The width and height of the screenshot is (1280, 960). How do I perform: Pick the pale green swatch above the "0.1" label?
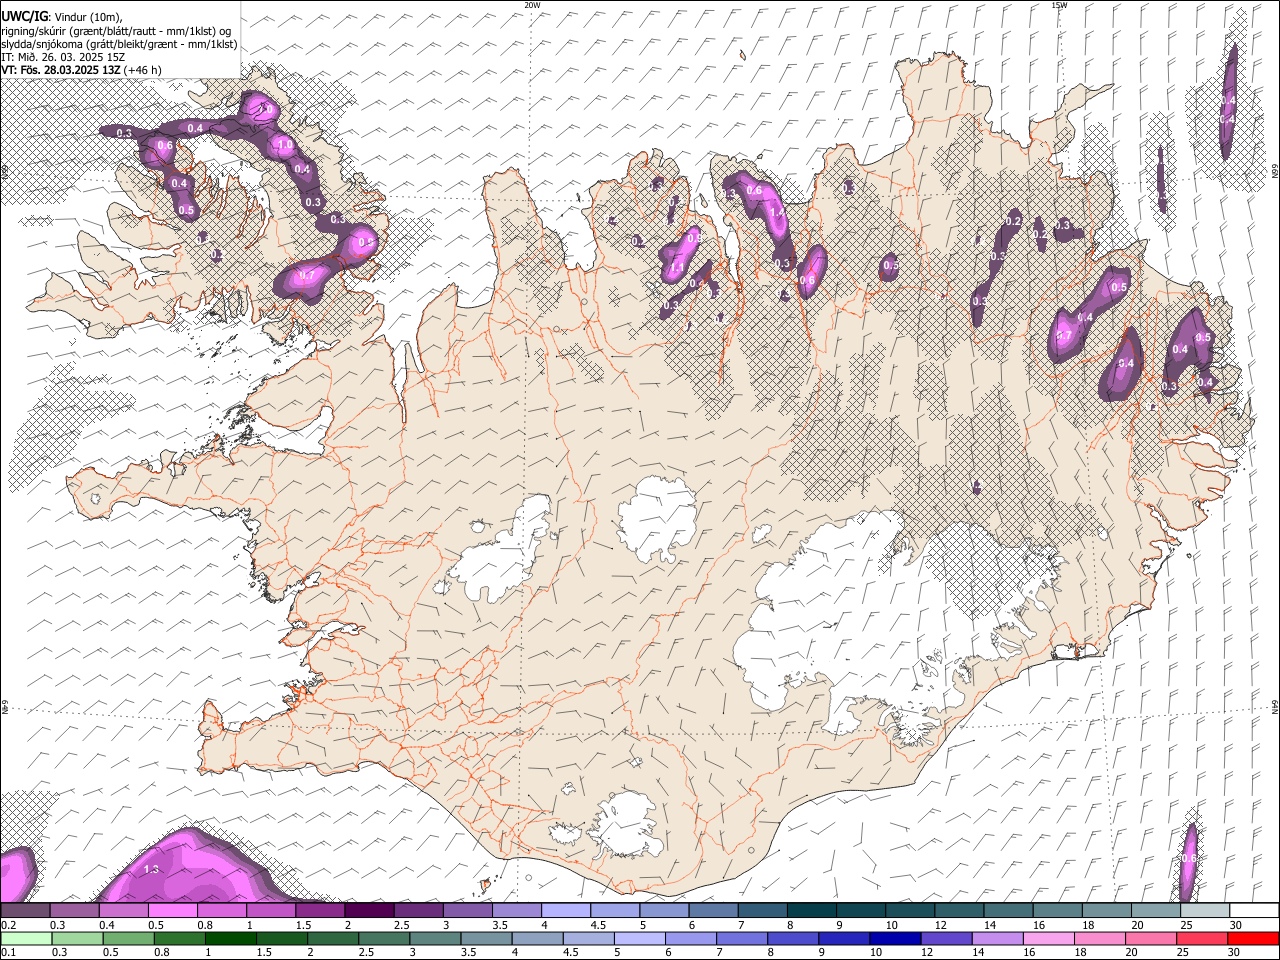(x=26, y=939)
